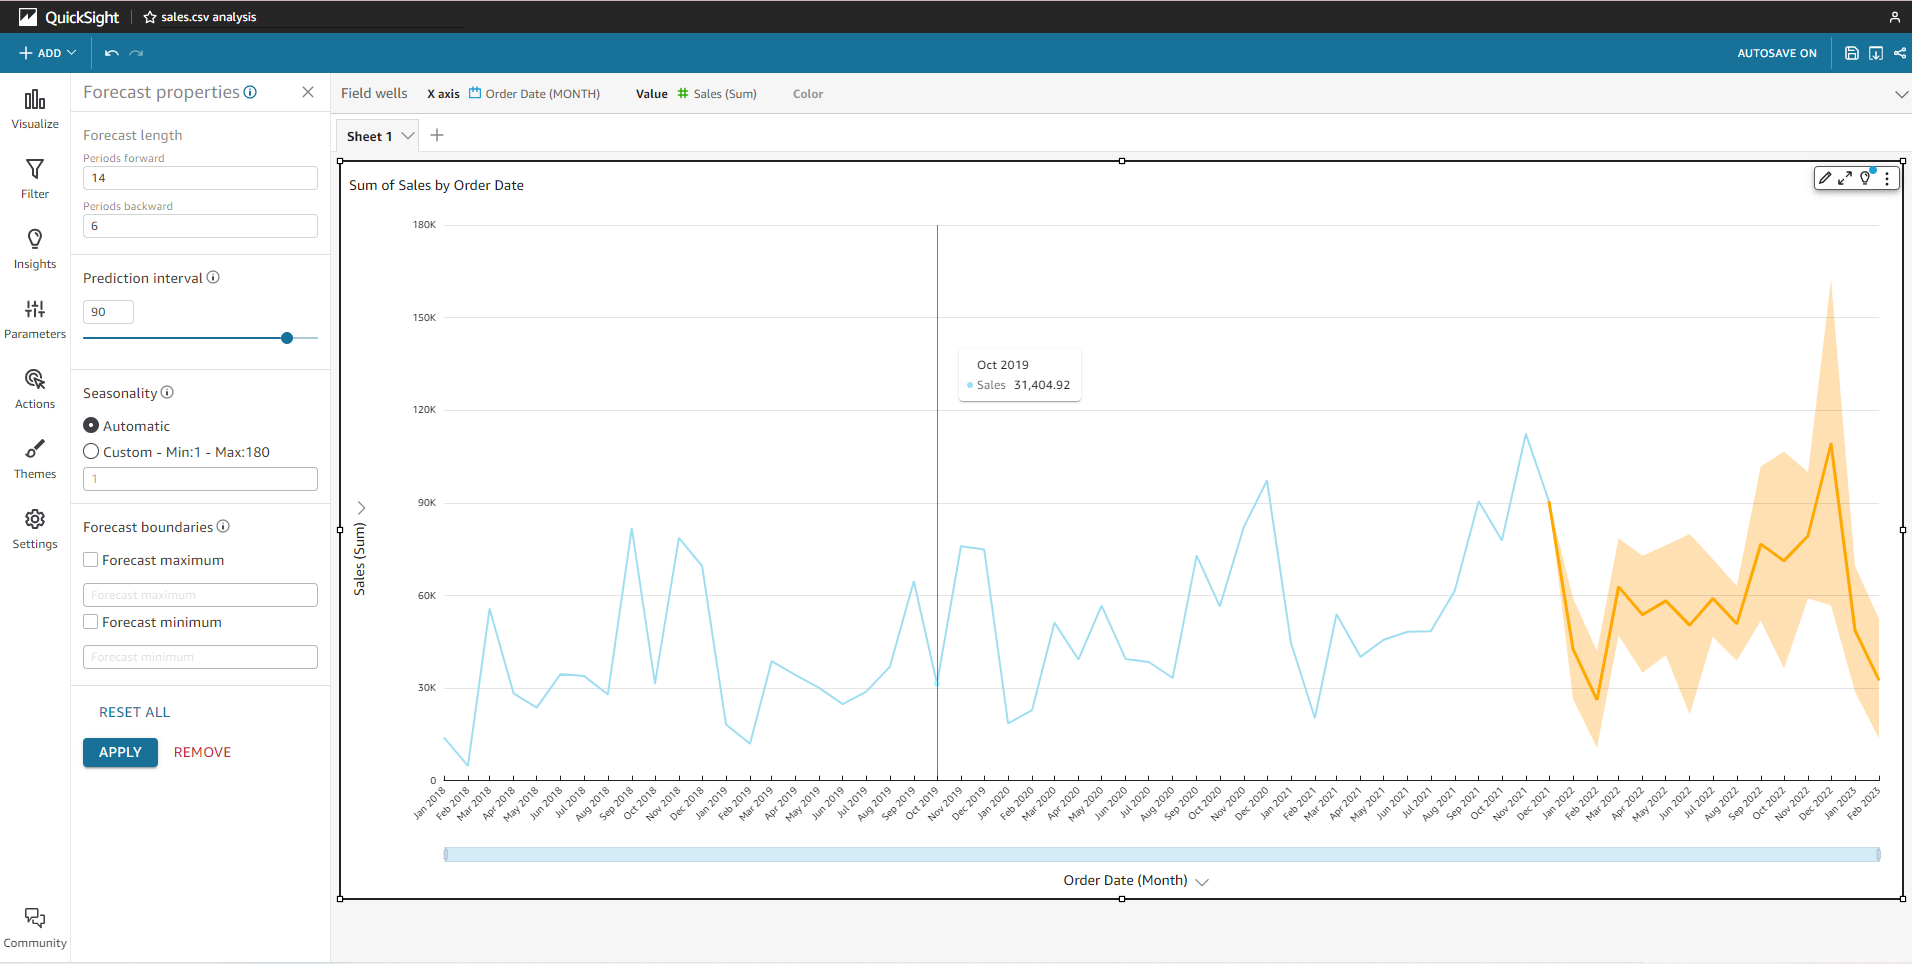Click the QuickSight logo
The height and width of the screenshot is (964, 1912).
click(69, 17)
